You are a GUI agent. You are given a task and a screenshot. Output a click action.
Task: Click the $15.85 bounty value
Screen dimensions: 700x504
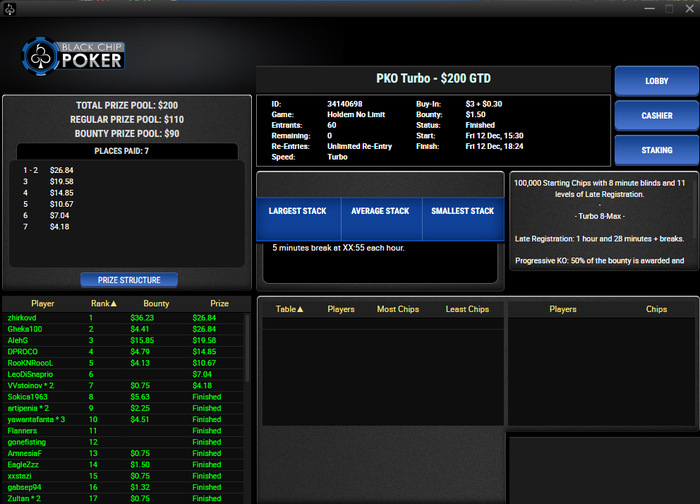(x=142, y=340)
